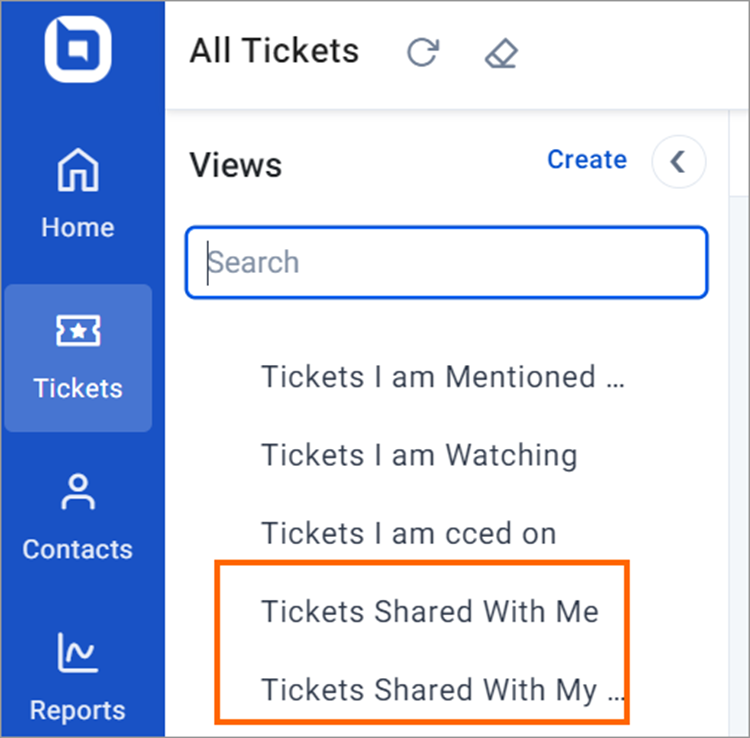Collapse the Views panel with chevron

678,162
